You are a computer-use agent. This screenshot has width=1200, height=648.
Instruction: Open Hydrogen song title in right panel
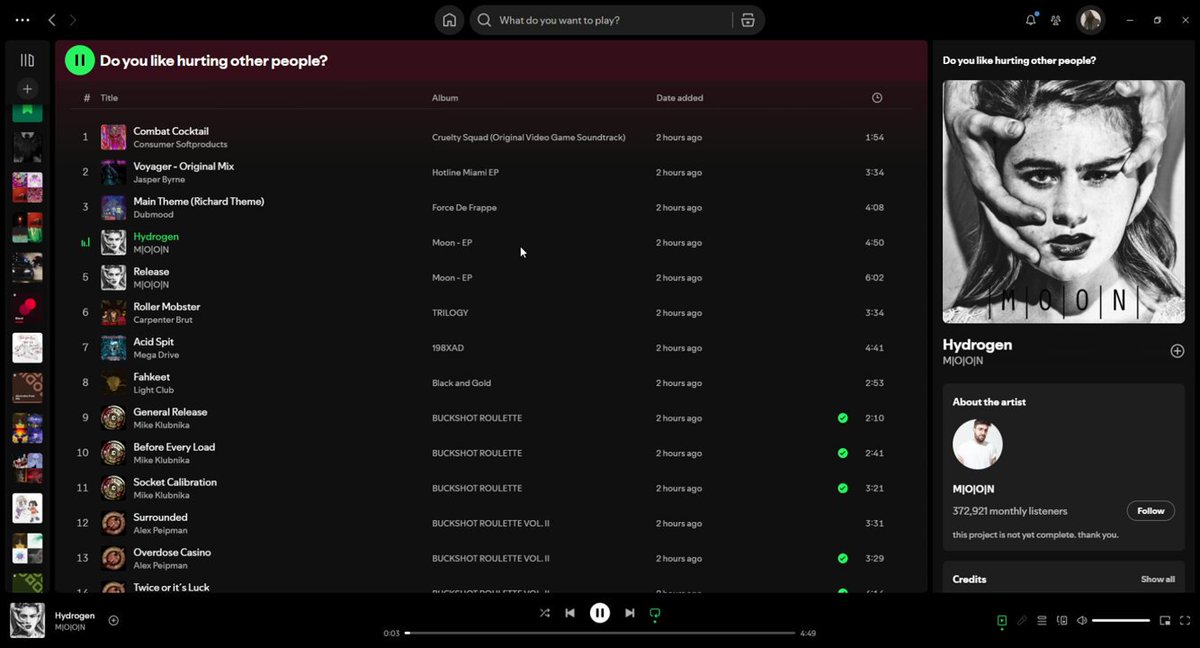point(977,344)
